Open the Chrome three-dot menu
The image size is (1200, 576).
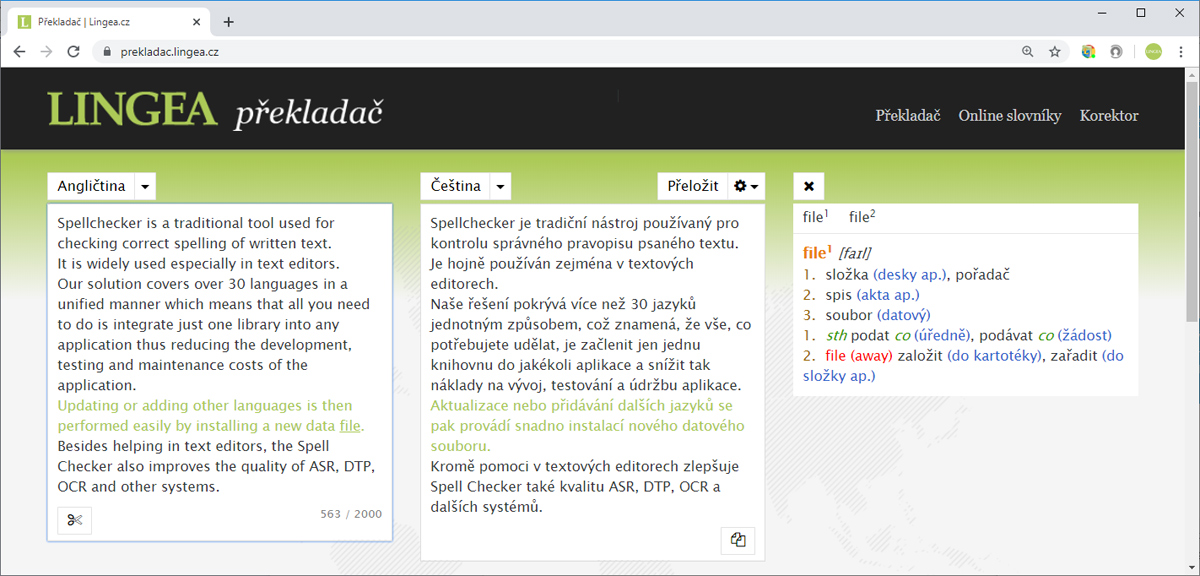(x=1183, y=52)
